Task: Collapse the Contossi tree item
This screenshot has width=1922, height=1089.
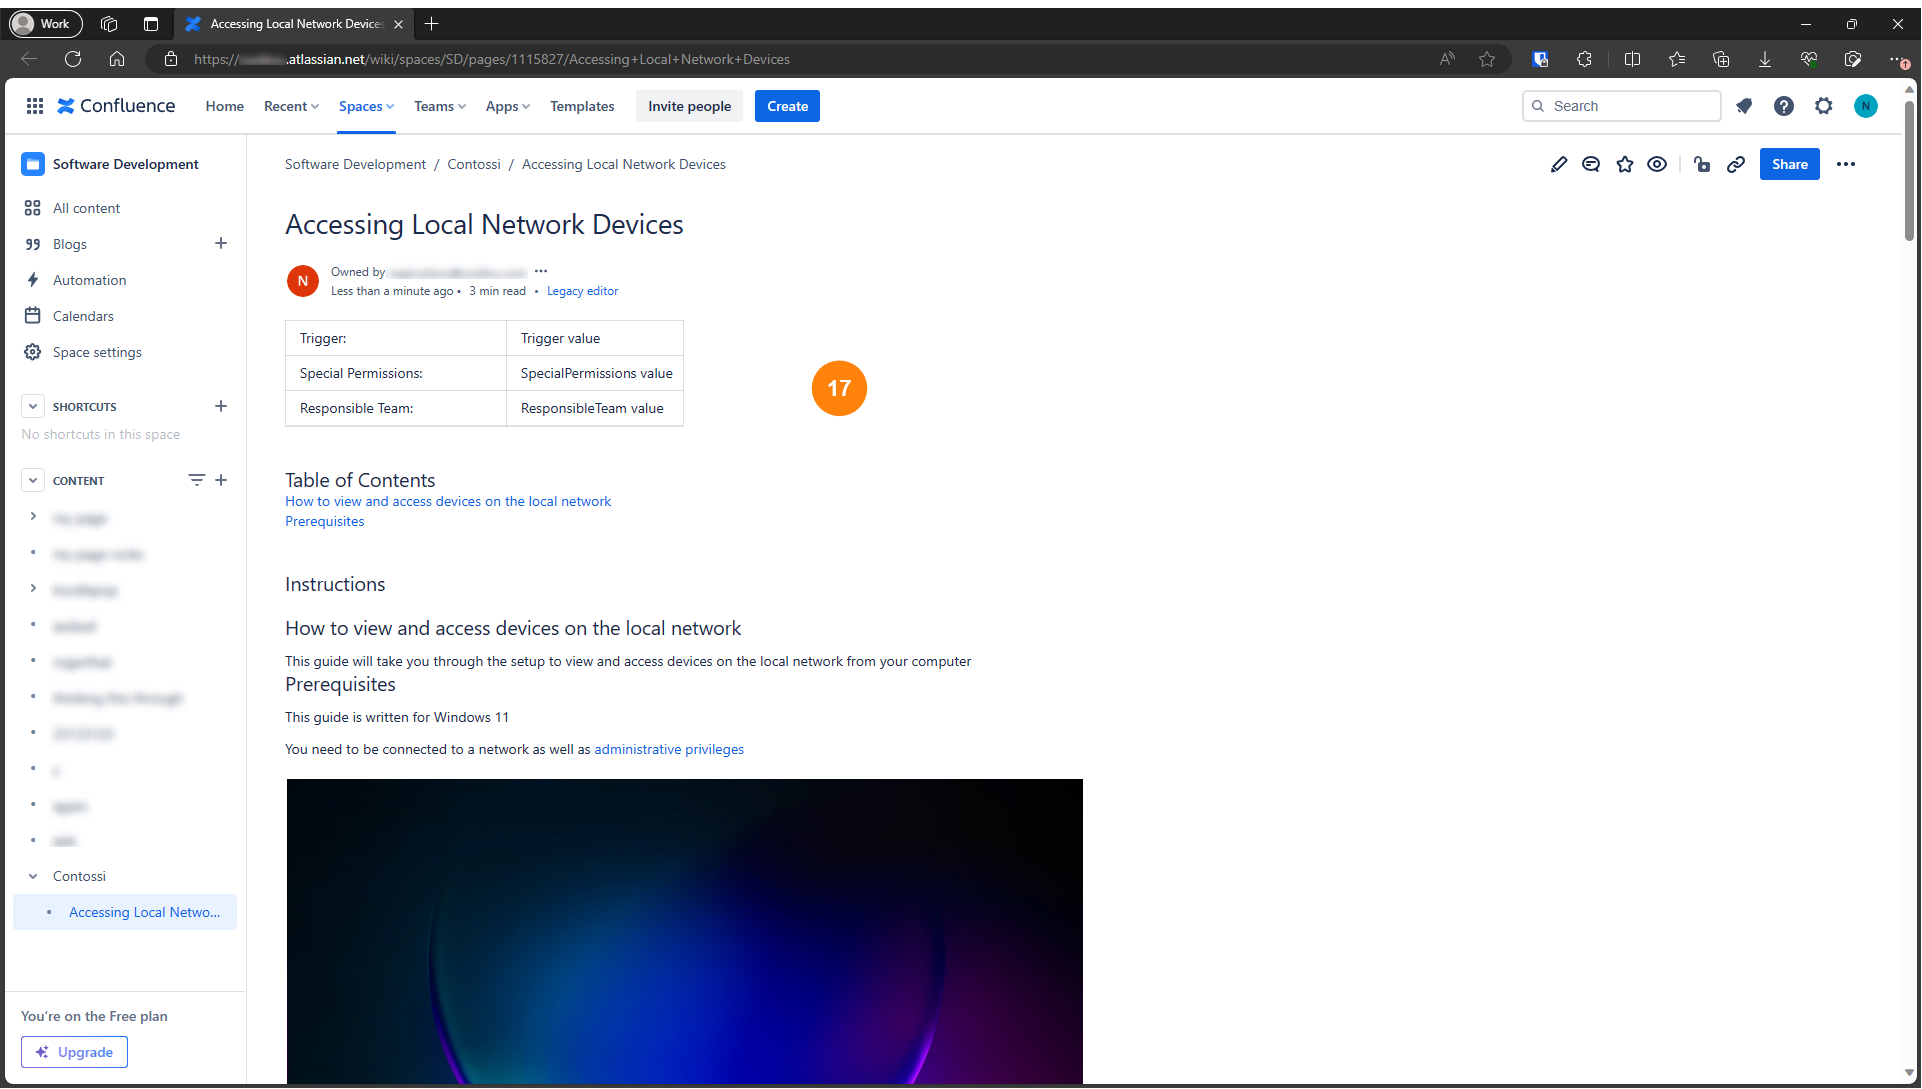Action: (x=33, y=876)
